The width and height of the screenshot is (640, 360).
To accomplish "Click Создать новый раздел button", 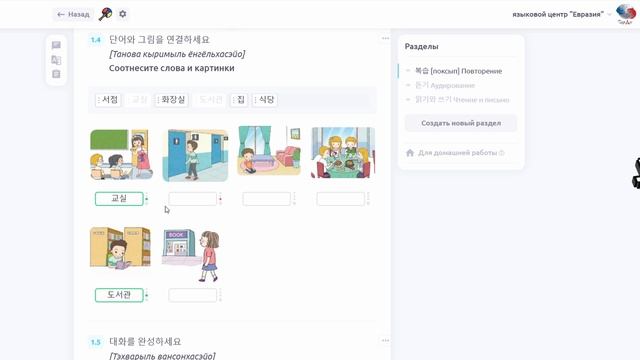I will click(x=461, y=123).
